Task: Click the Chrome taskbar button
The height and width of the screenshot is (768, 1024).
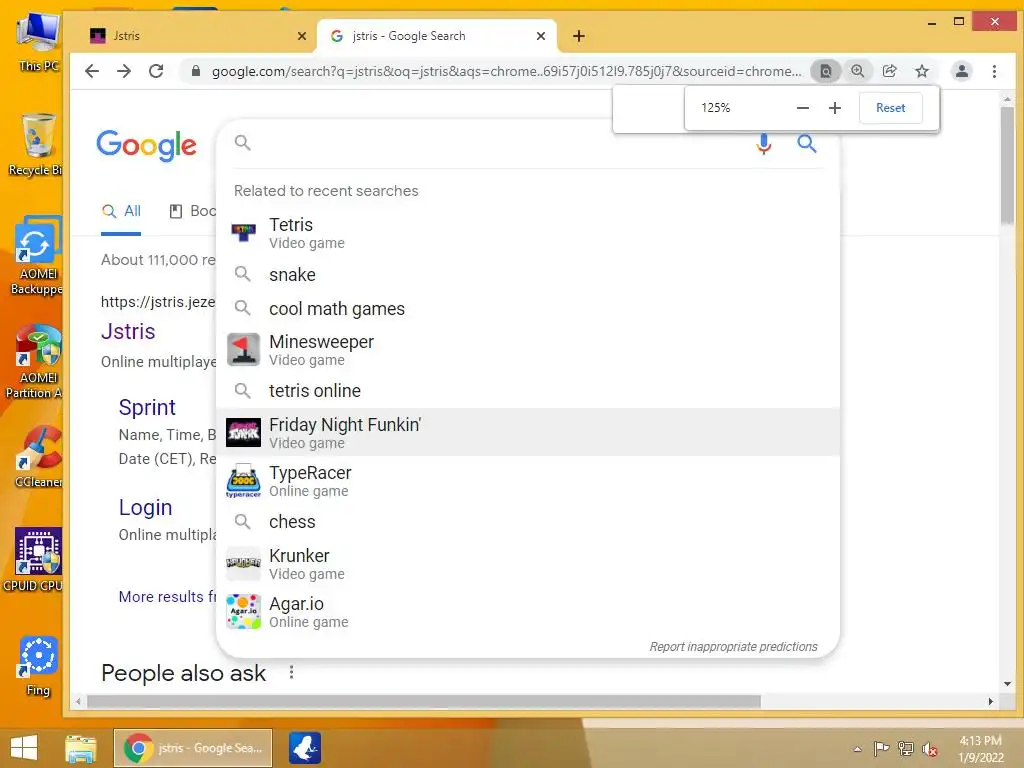Action: pyautogui.click(x=193, y=748)
